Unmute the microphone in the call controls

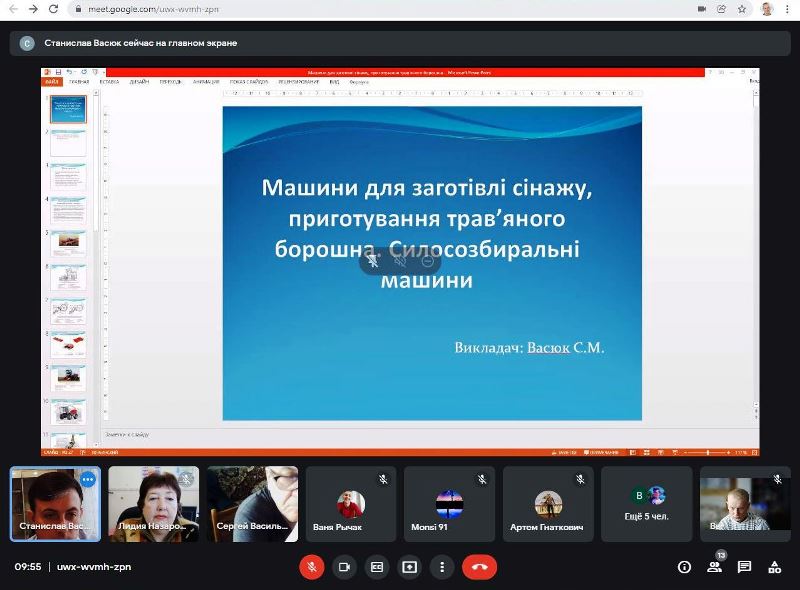pos(311,567)
